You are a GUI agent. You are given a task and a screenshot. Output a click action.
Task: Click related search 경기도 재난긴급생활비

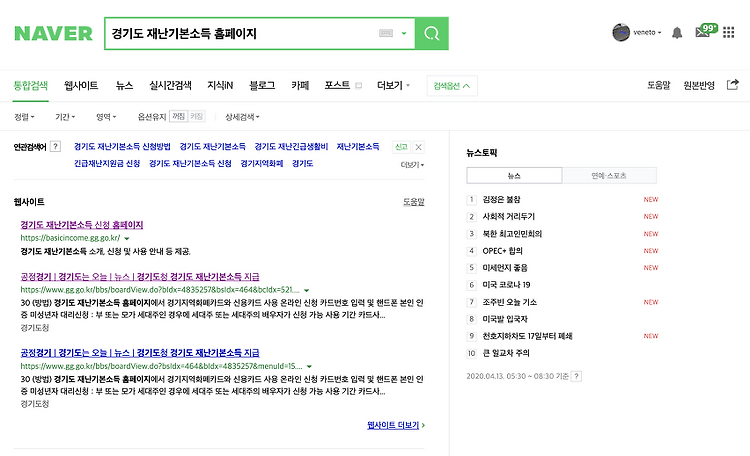pyautogui.click(x=291, y=146)
